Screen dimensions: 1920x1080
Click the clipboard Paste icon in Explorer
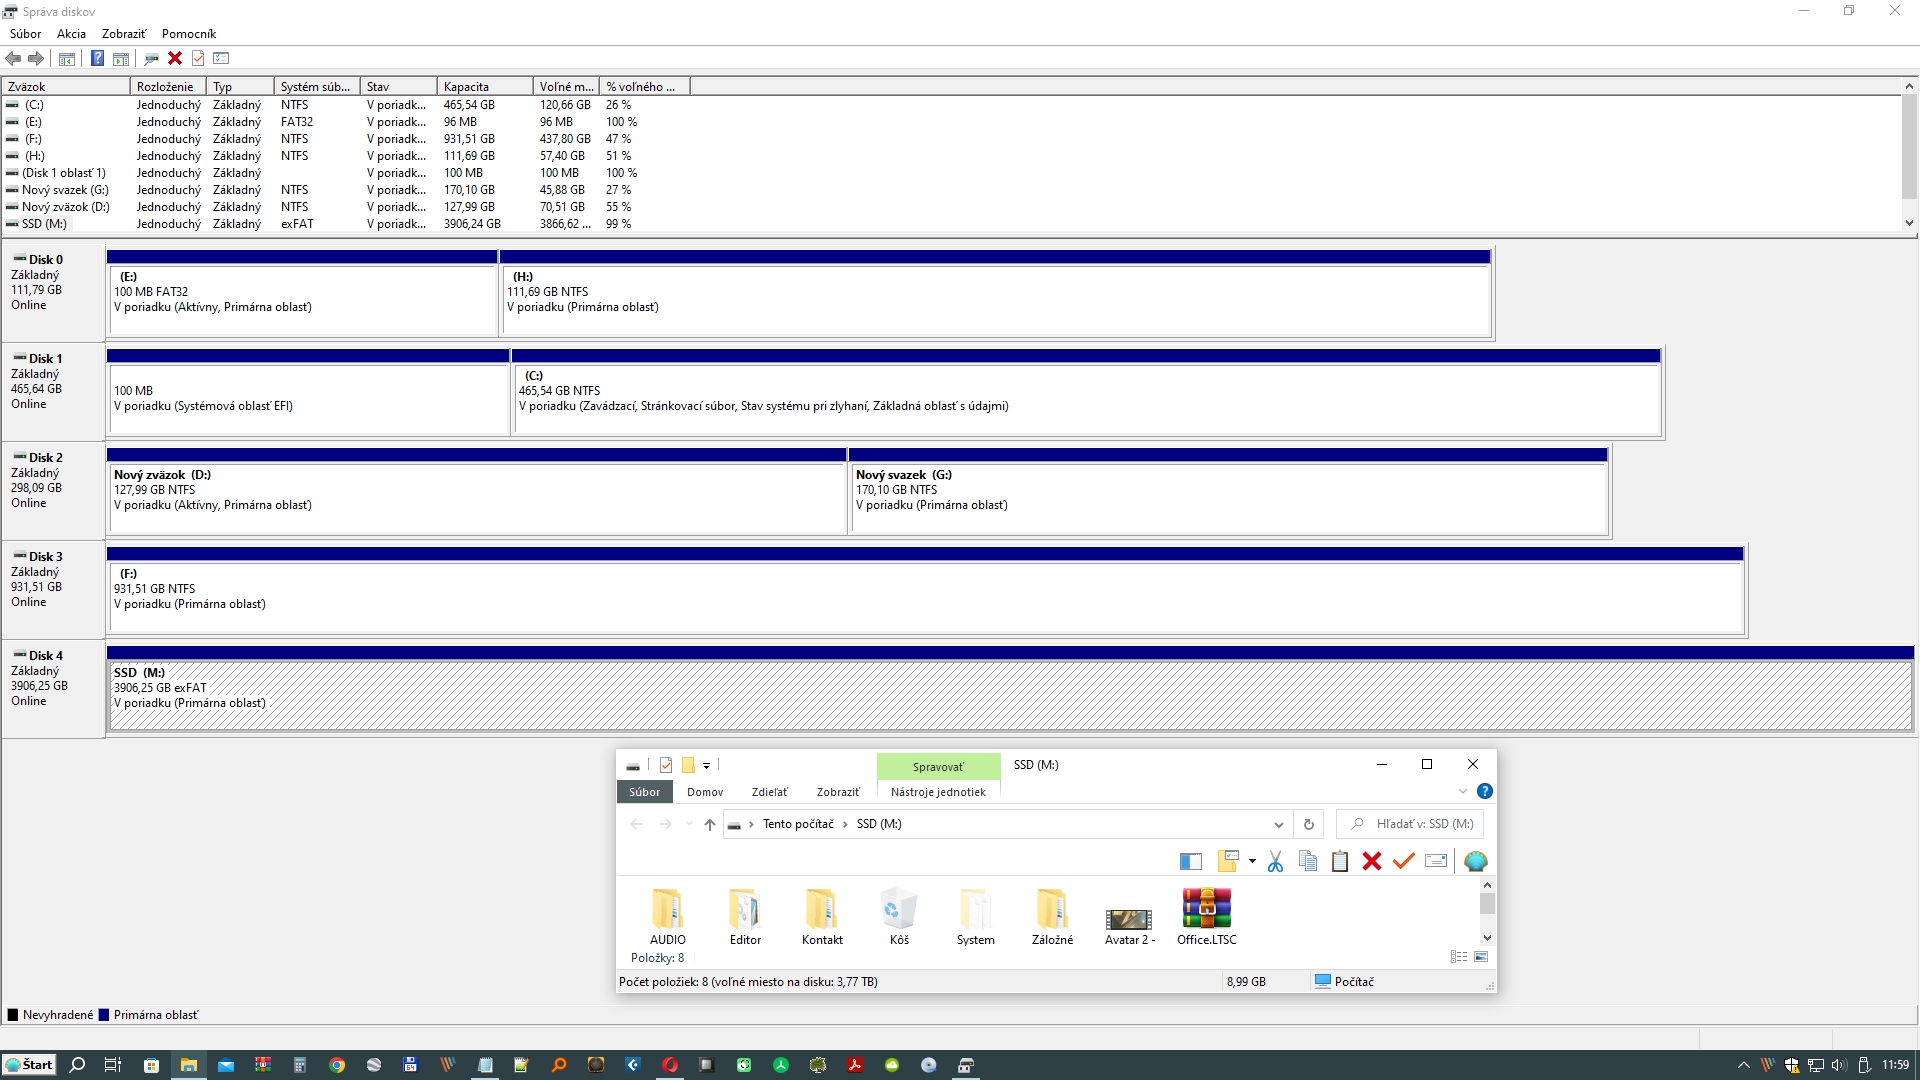[1340, 861]
